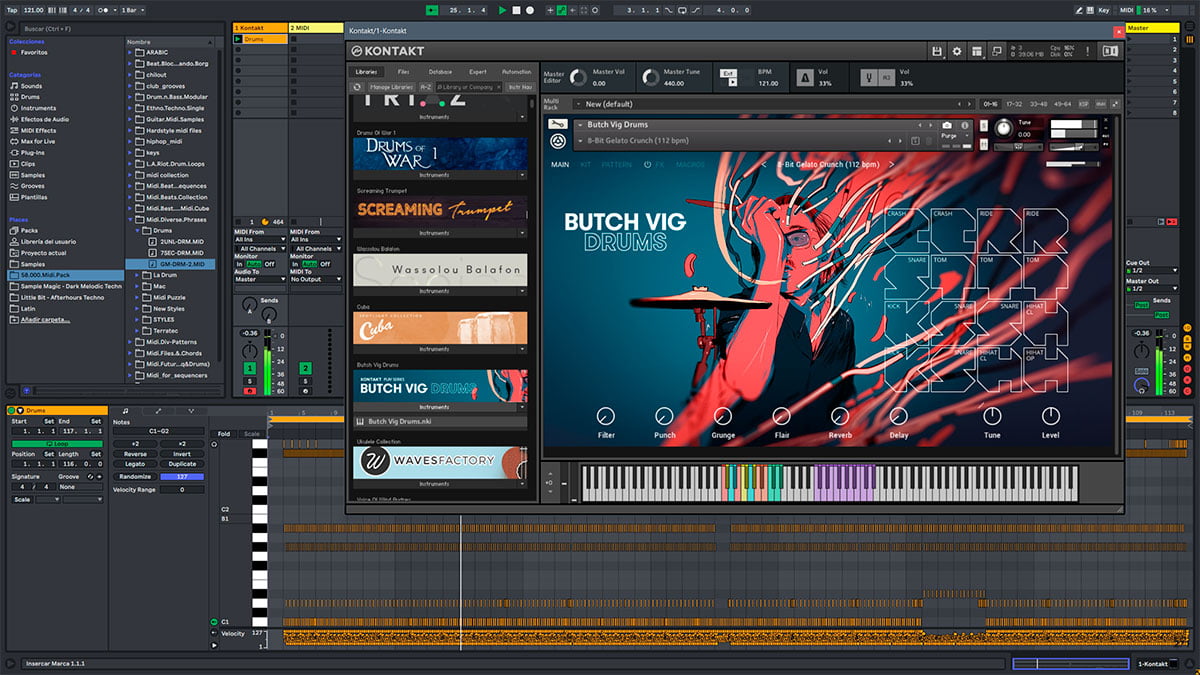This screenshot has height=675, width=1200.
Task: Switch to Kontakt Automation tab
Action: (x=516, y=72)
